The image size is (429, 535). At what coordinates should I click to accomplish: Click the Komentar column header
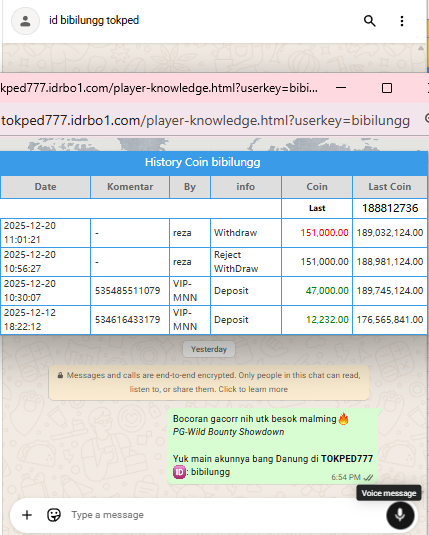[130, 187]
